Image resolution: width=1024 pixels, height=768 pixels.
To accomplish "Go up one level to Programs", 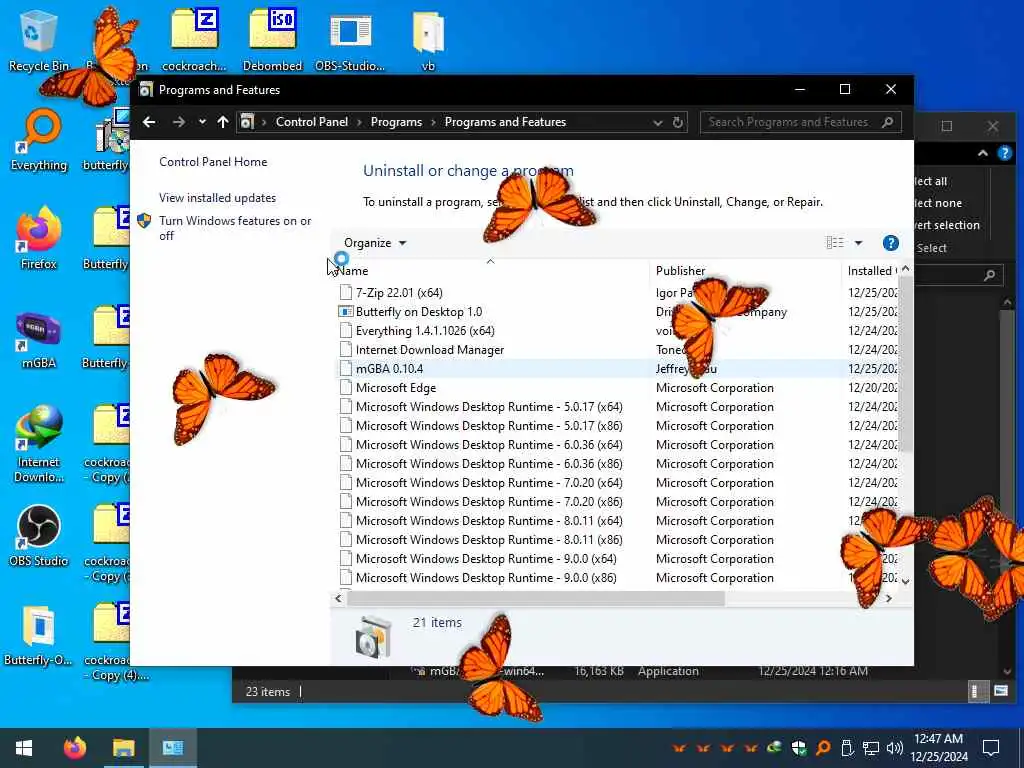I will [x=223, y=122].
